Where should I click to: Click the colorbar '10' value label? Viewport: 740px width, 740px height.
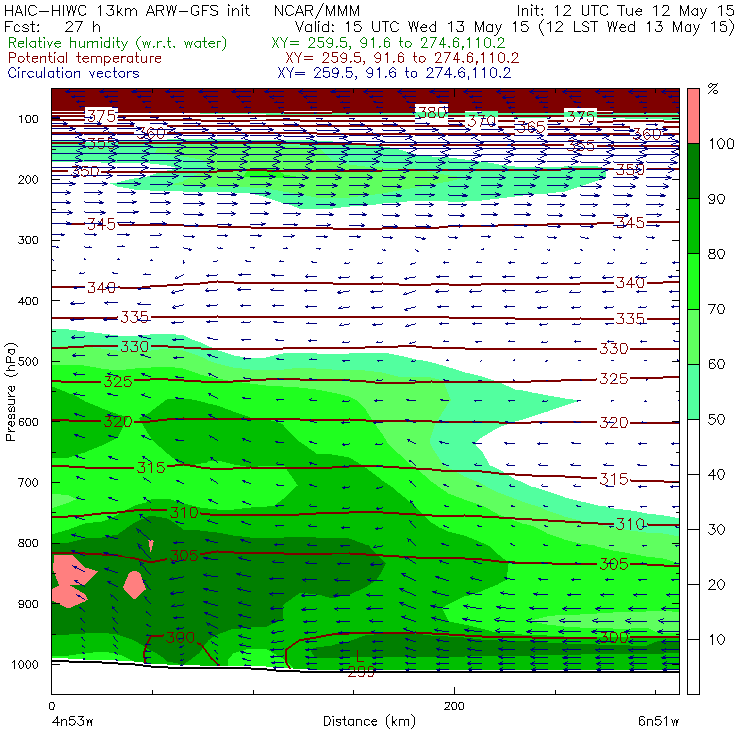coord(716,639)
